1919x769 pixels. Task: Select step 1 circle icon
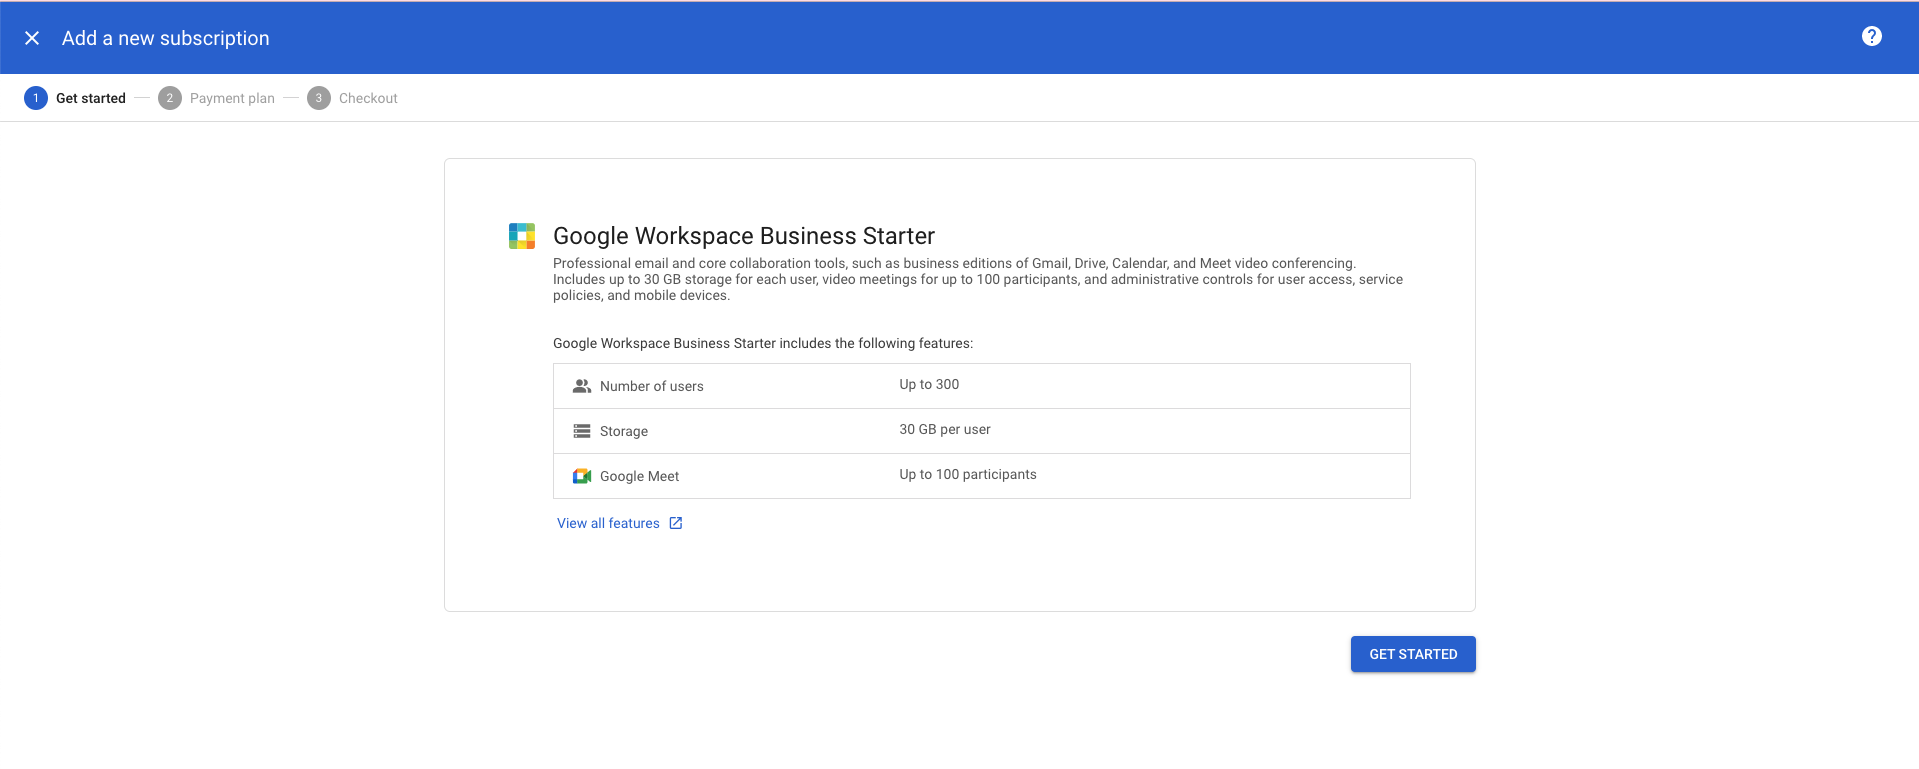(x=36, y=98)
